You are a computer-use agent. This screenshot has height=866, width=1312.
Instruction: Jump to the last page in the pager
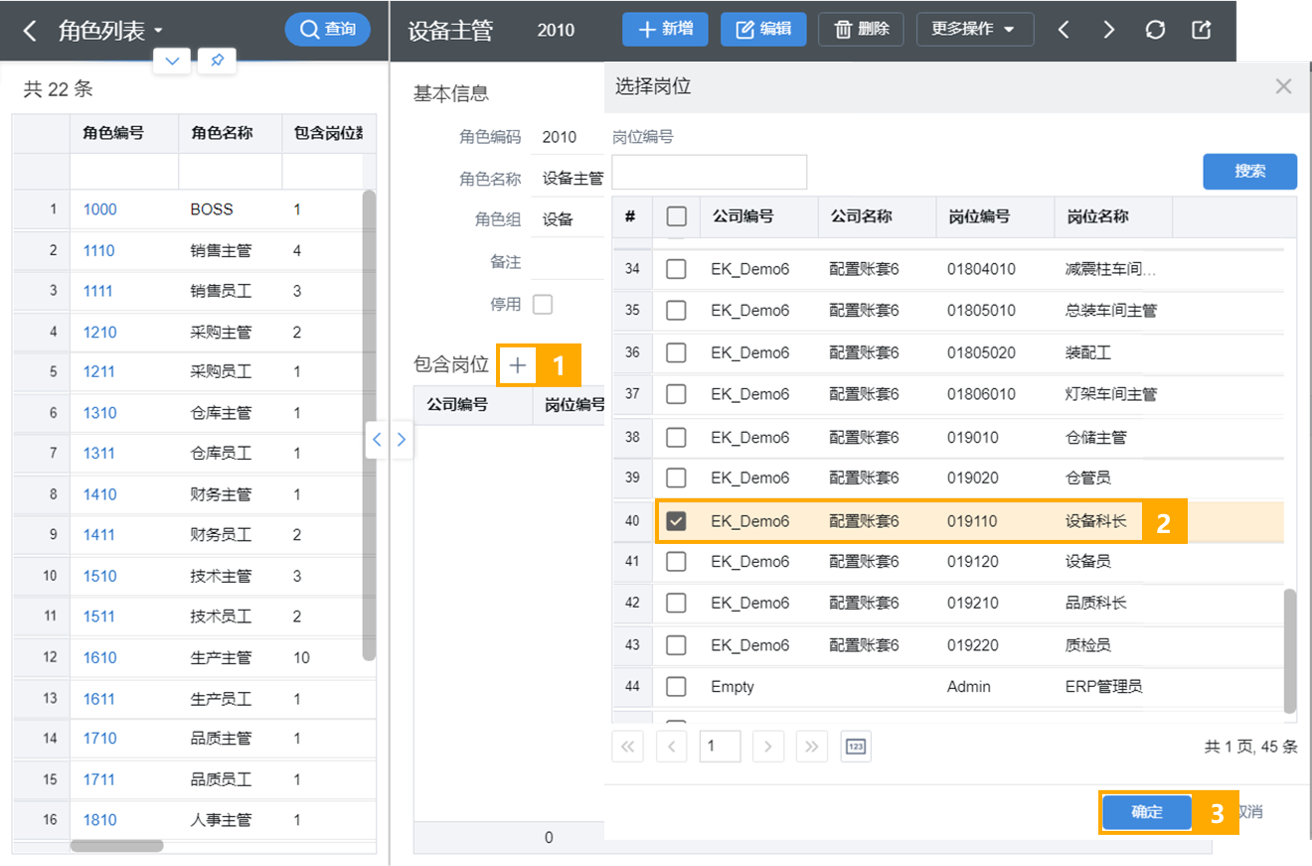pos(811,747)
